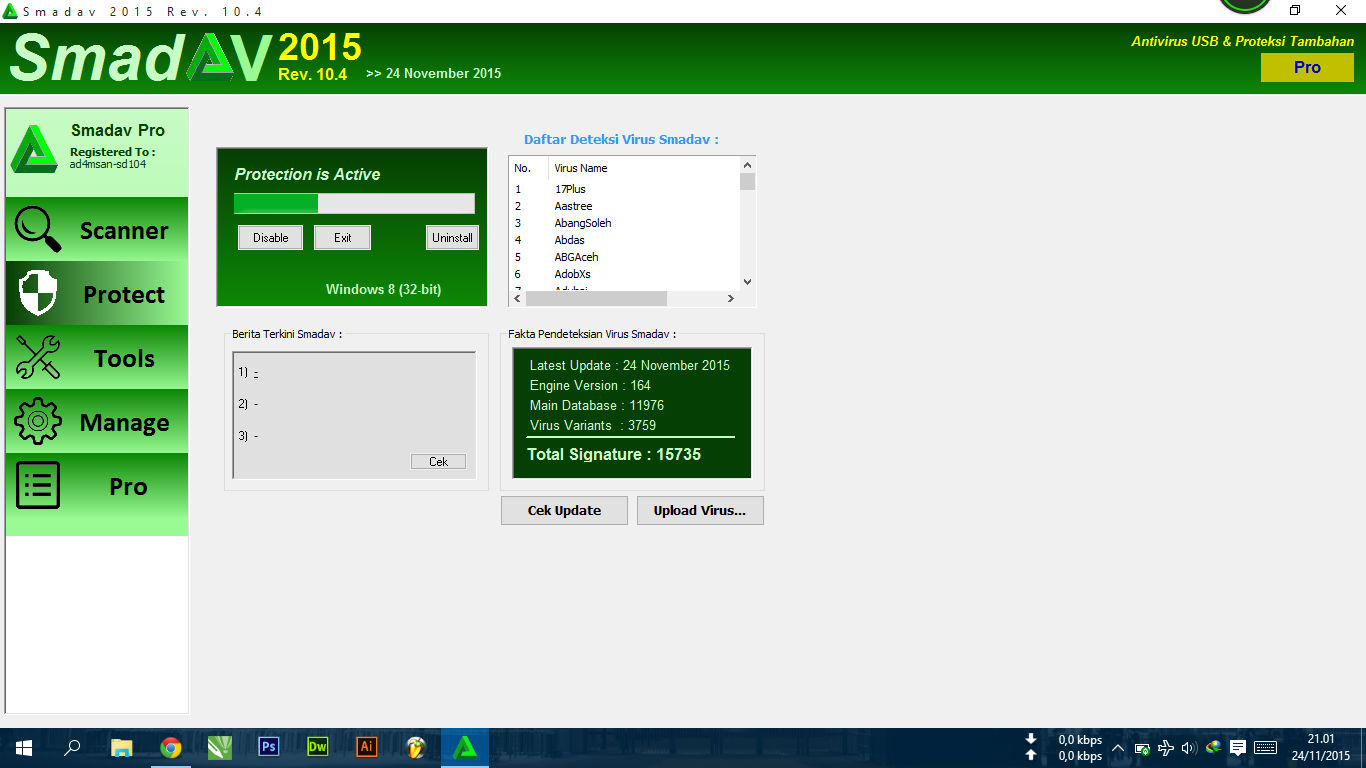Viewport: 1366px width, 768px height.
Task: Click the shield Protect icon
Action: 38,293
